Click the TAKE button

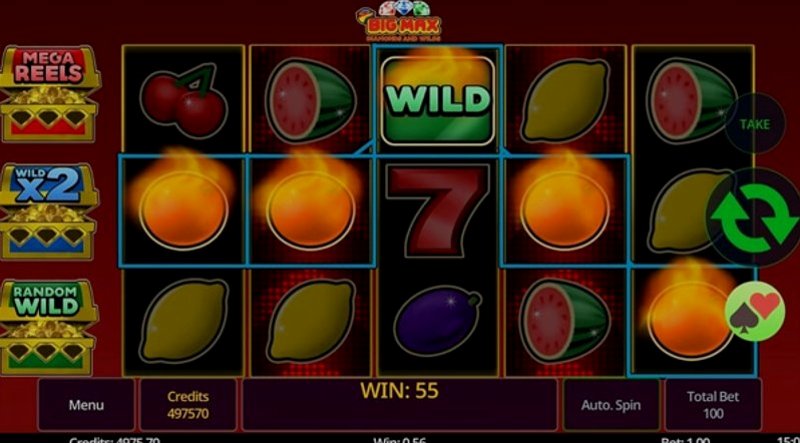coord(755,124)
